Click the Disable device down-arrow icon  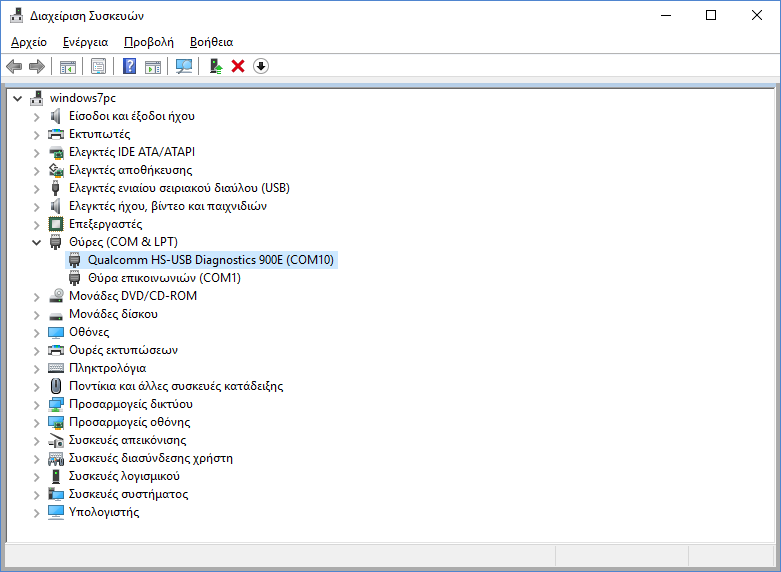(261, 66)
